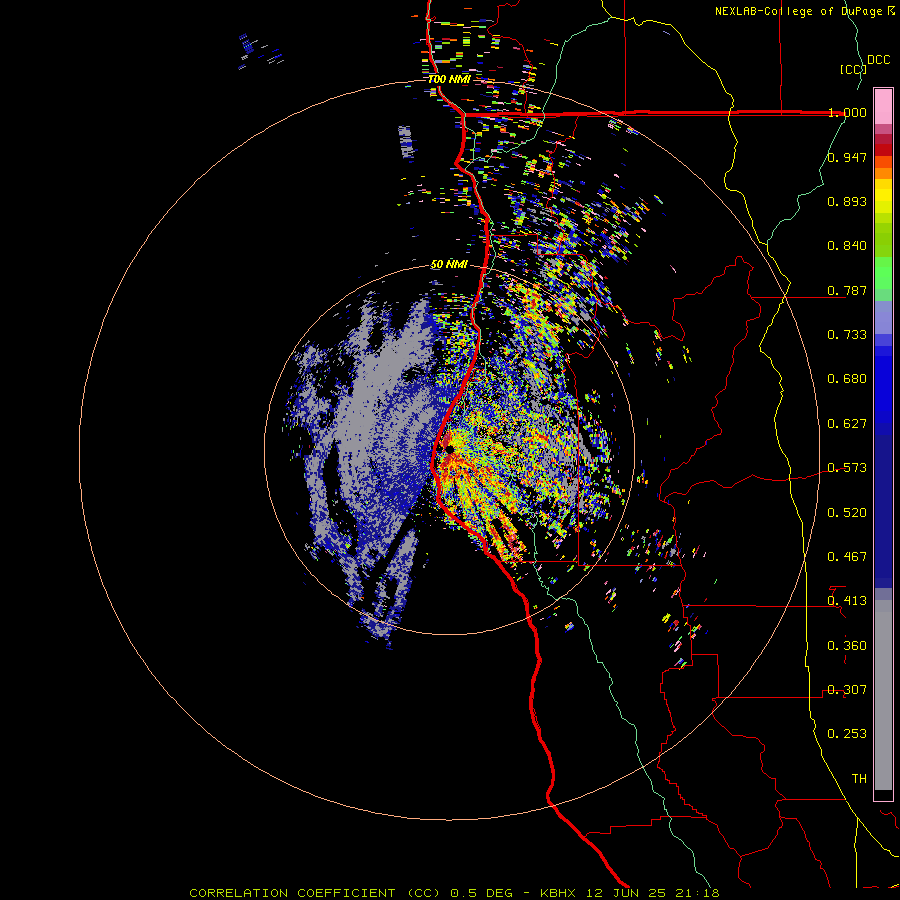Click the 0.627 scale value
The width and height of the screenshot is (900, 900).
click(847, 424)
